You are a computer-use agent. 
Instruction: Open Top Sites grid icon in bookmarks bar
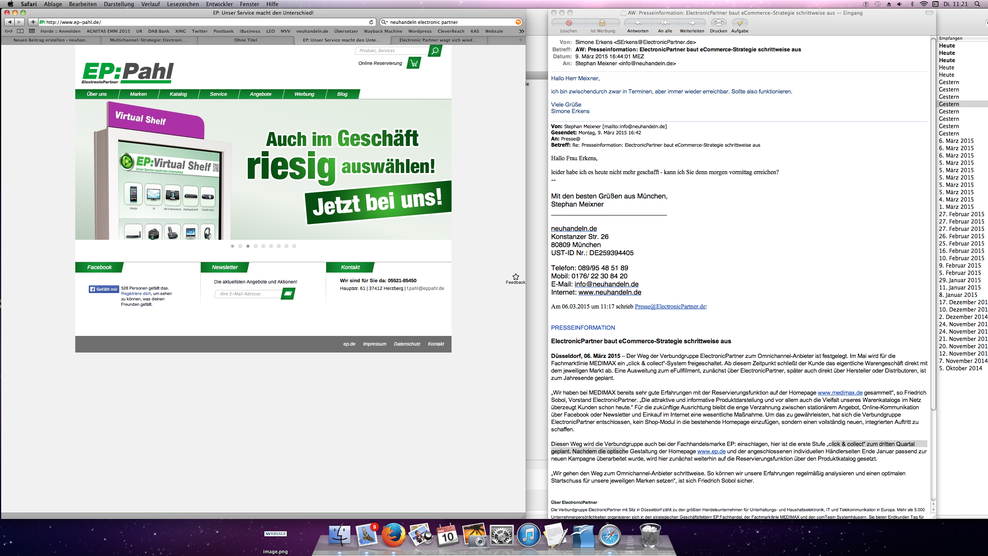tap(32, 31)
